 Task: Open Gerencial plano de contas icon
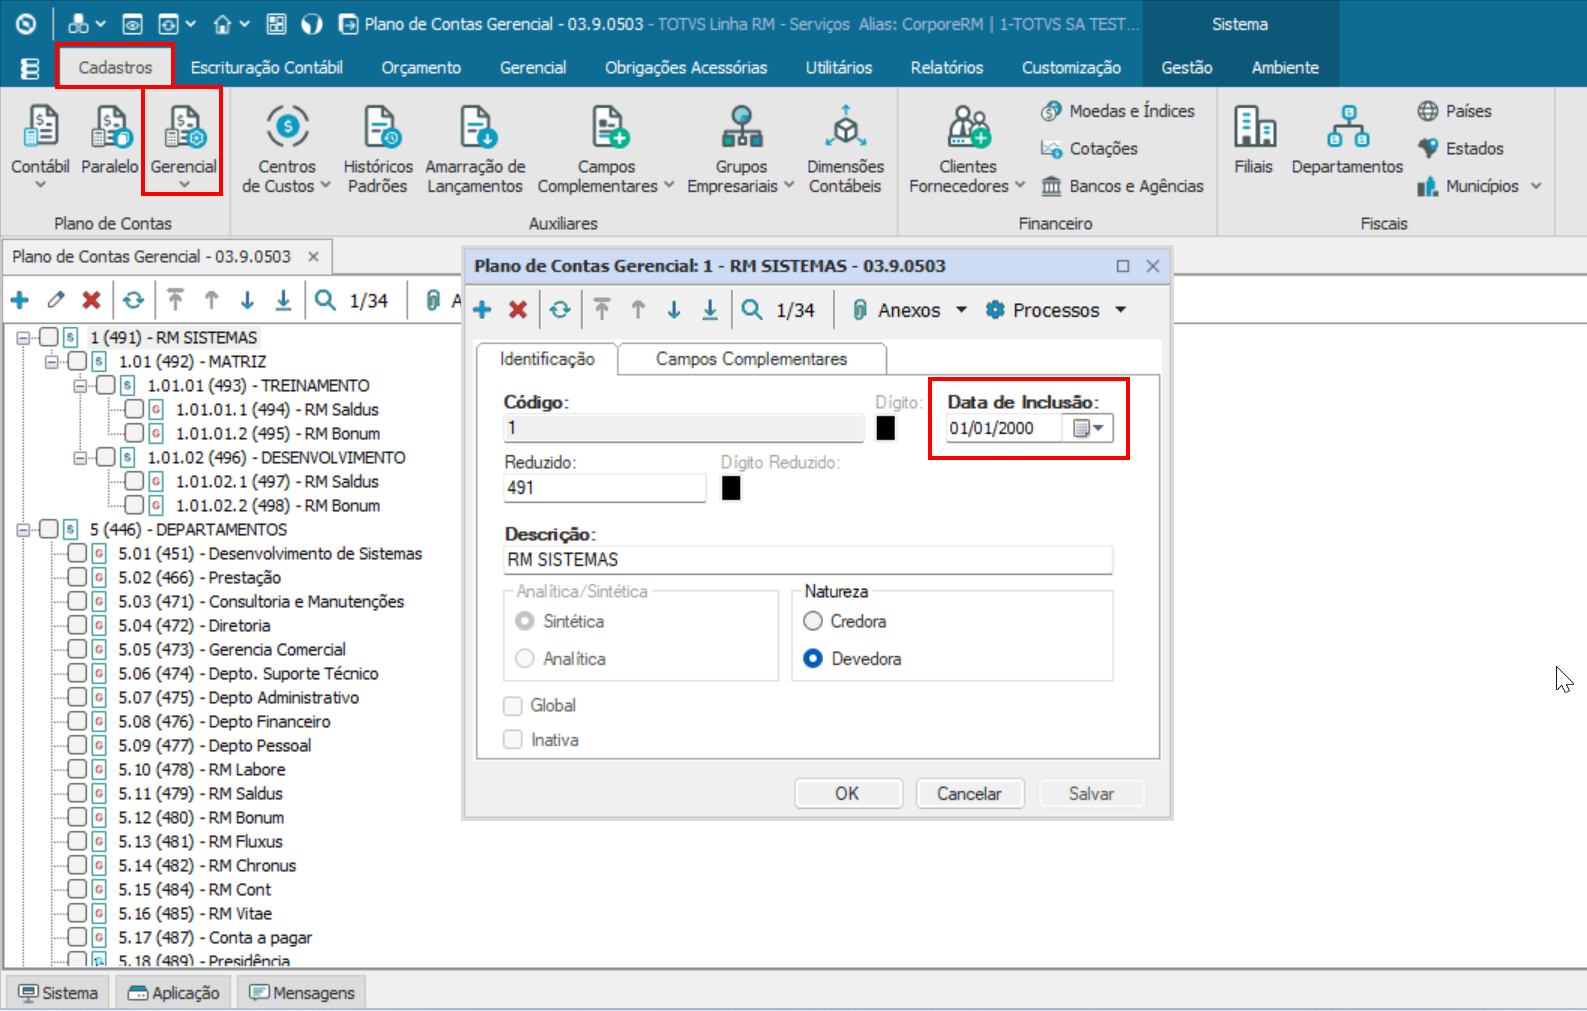183,128
